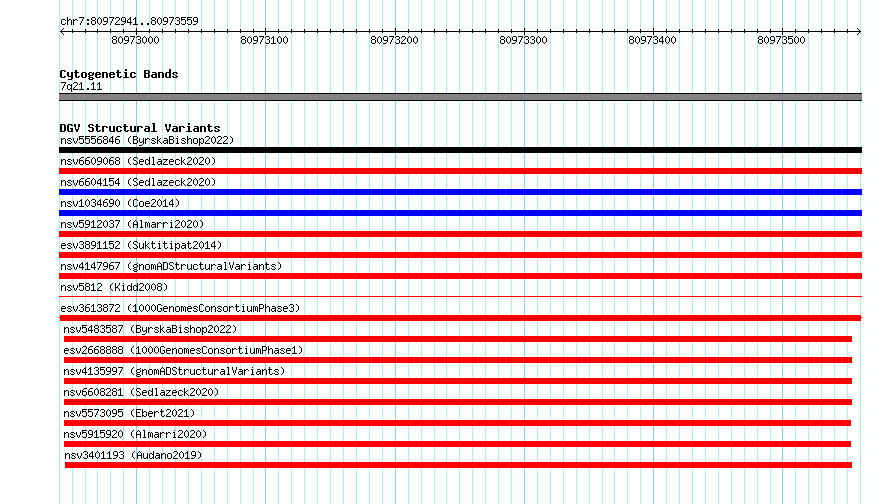Select the red nsv5483587 variant bar
890x504 pixels.
coord(457,339)
